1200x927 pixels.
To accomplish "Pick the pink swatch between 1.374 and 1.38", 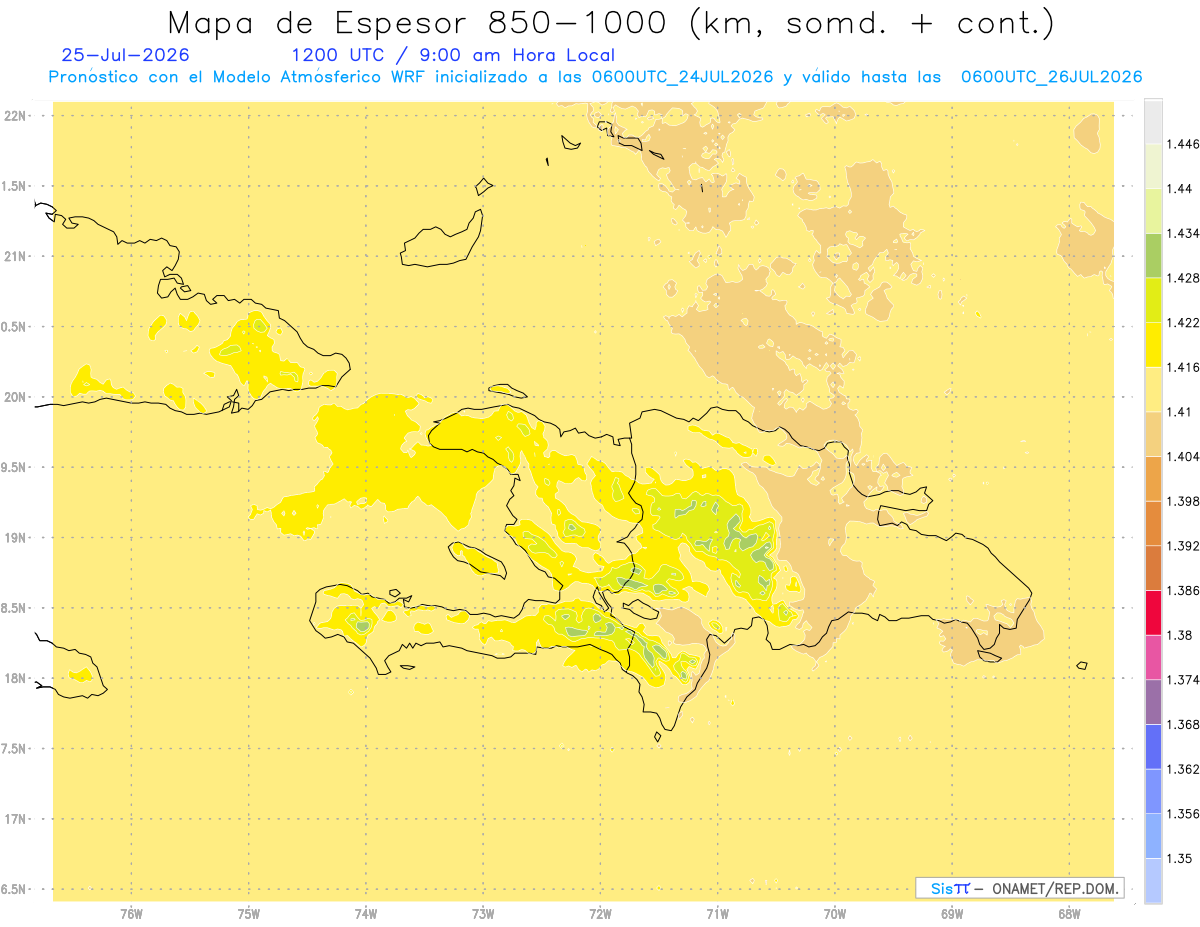I will tap(1153, 657).
